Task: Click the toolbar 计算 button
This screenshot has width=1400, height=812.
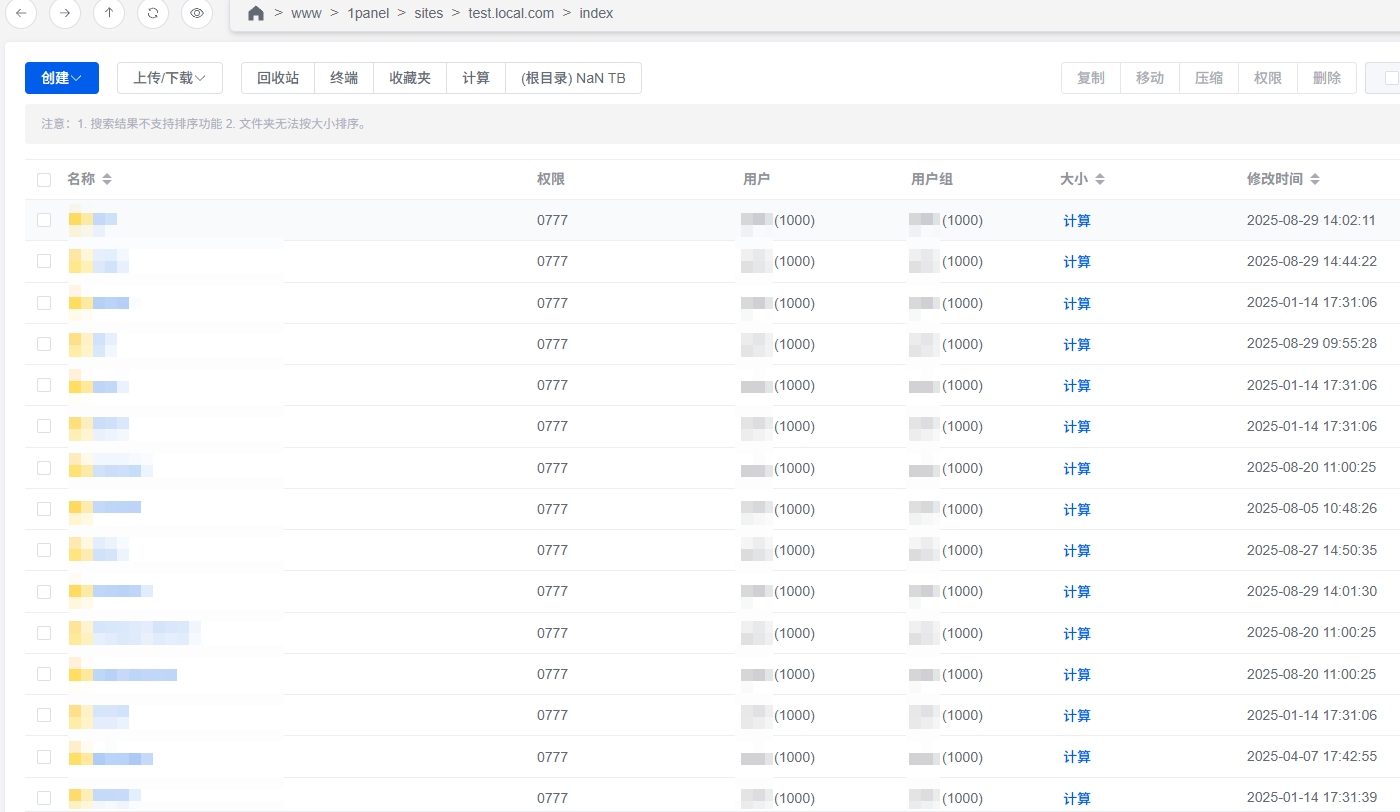Action: 476,78
